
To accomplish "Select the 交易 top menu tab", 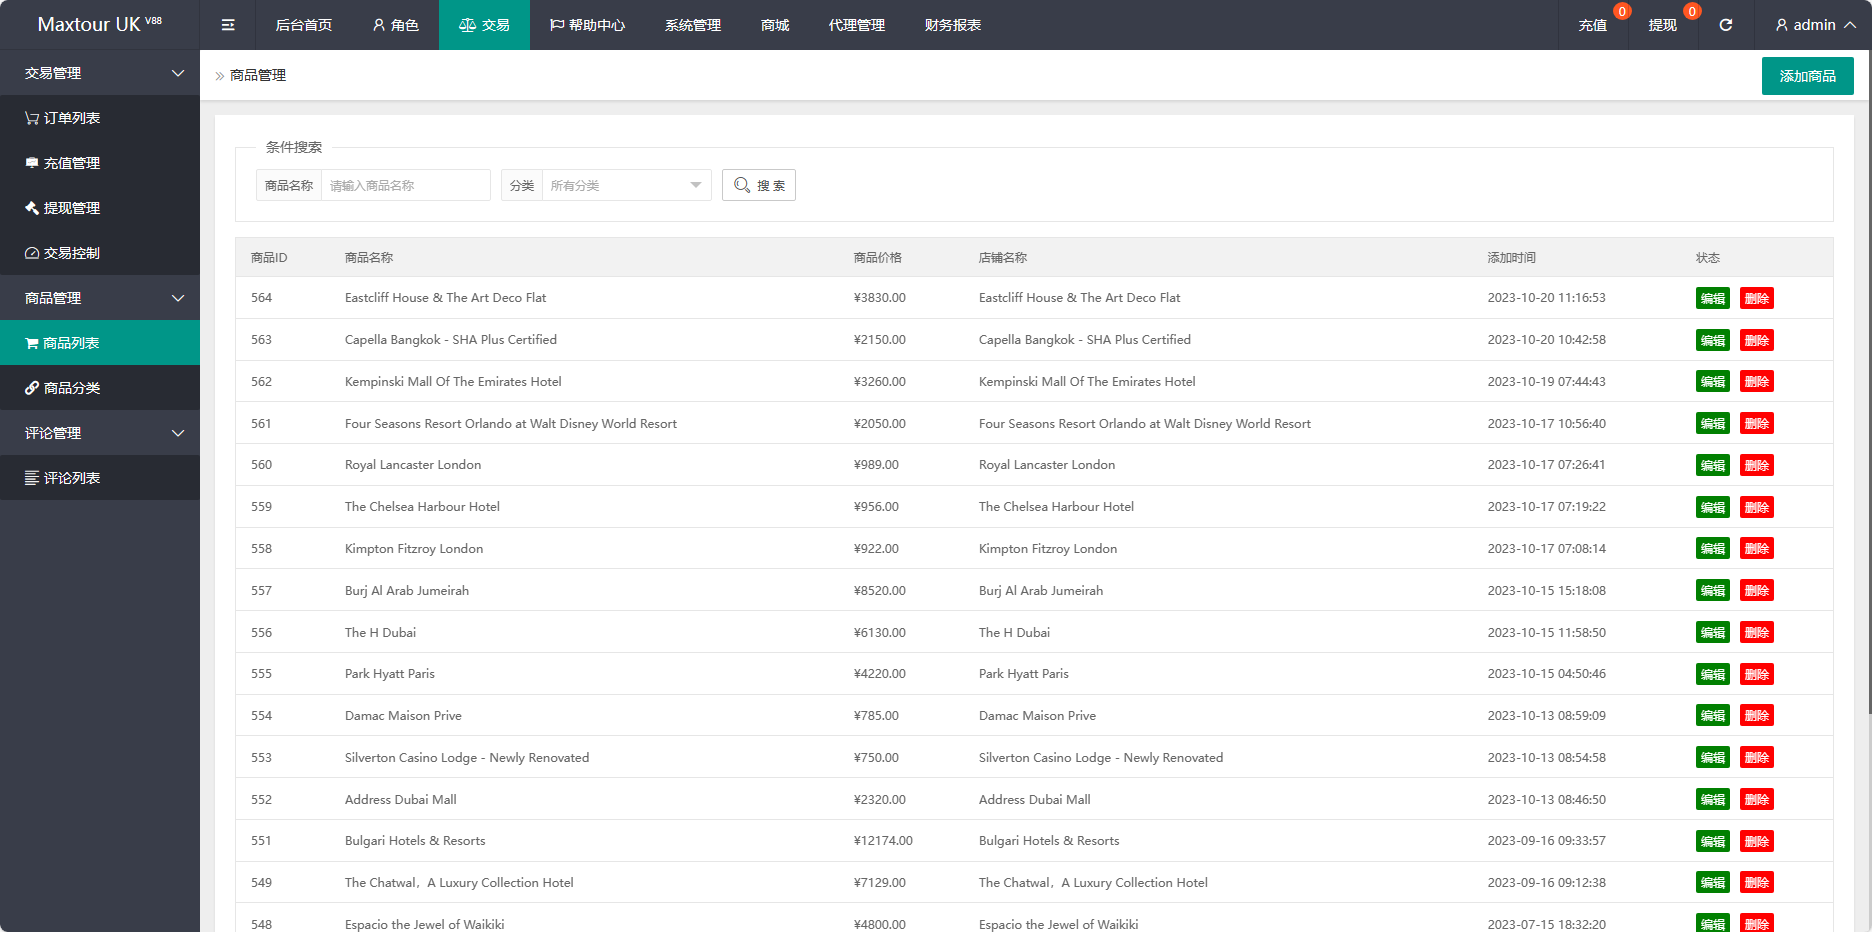I will pos(484,25).
